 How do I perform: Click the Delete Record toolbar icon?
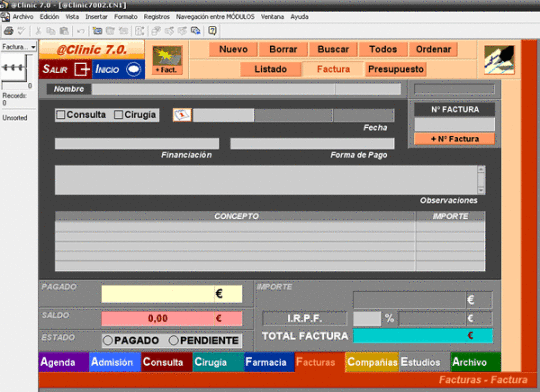[123, 31]
